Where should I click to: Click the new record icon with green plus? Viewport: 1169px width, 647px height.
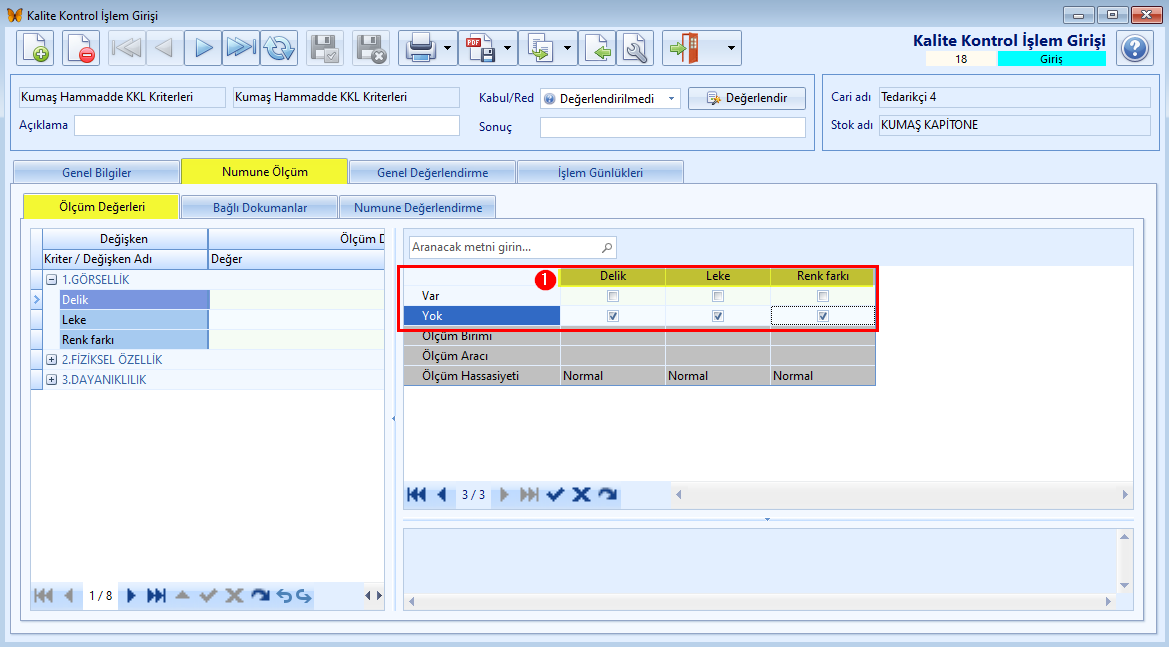tap(35, 48)
